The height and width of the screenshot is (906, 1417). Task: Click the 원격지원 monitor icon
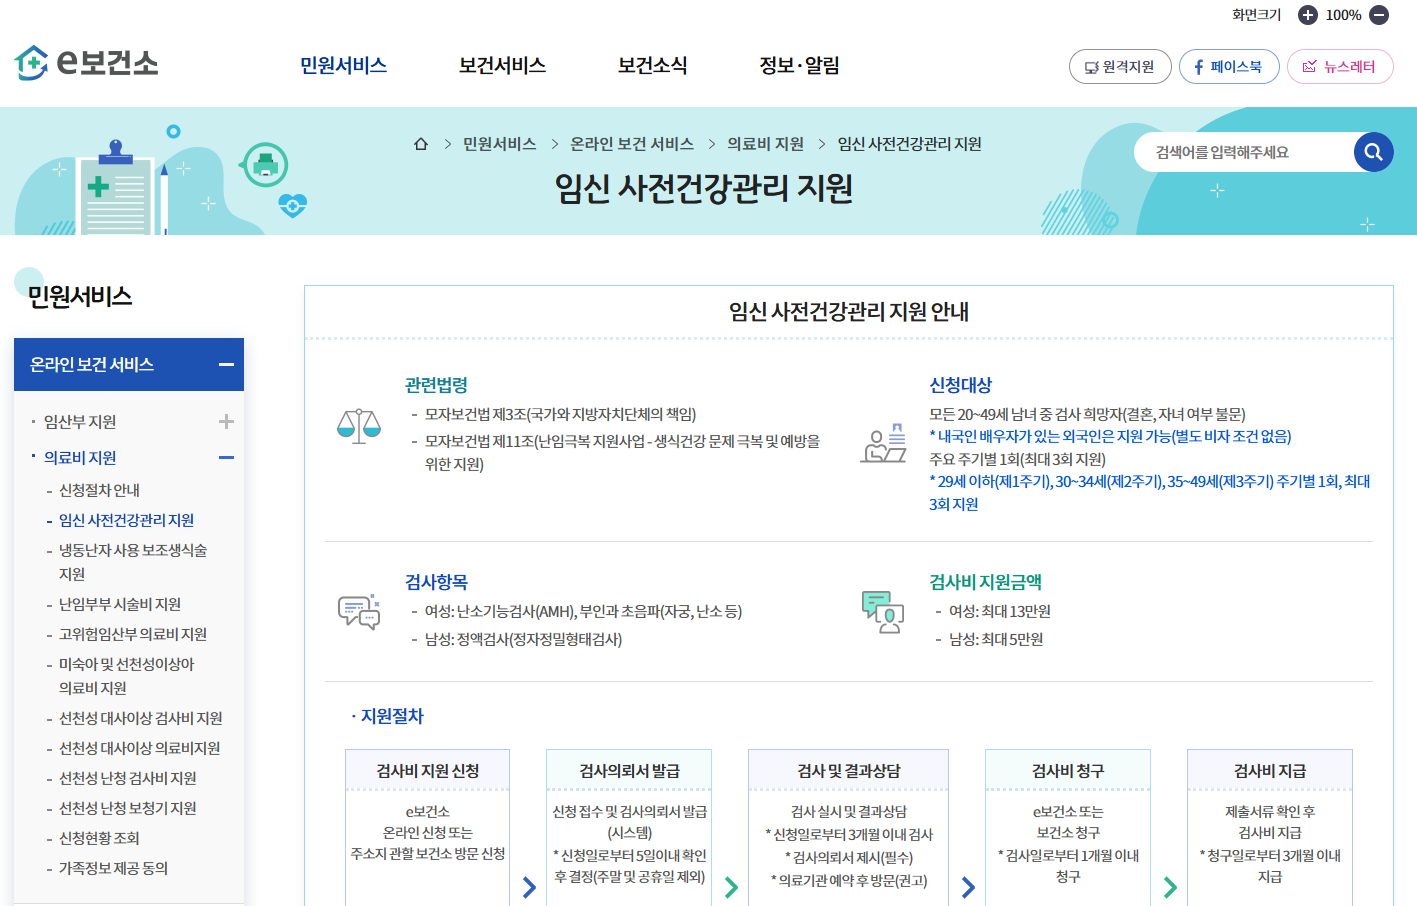(x=1093, y=67)
